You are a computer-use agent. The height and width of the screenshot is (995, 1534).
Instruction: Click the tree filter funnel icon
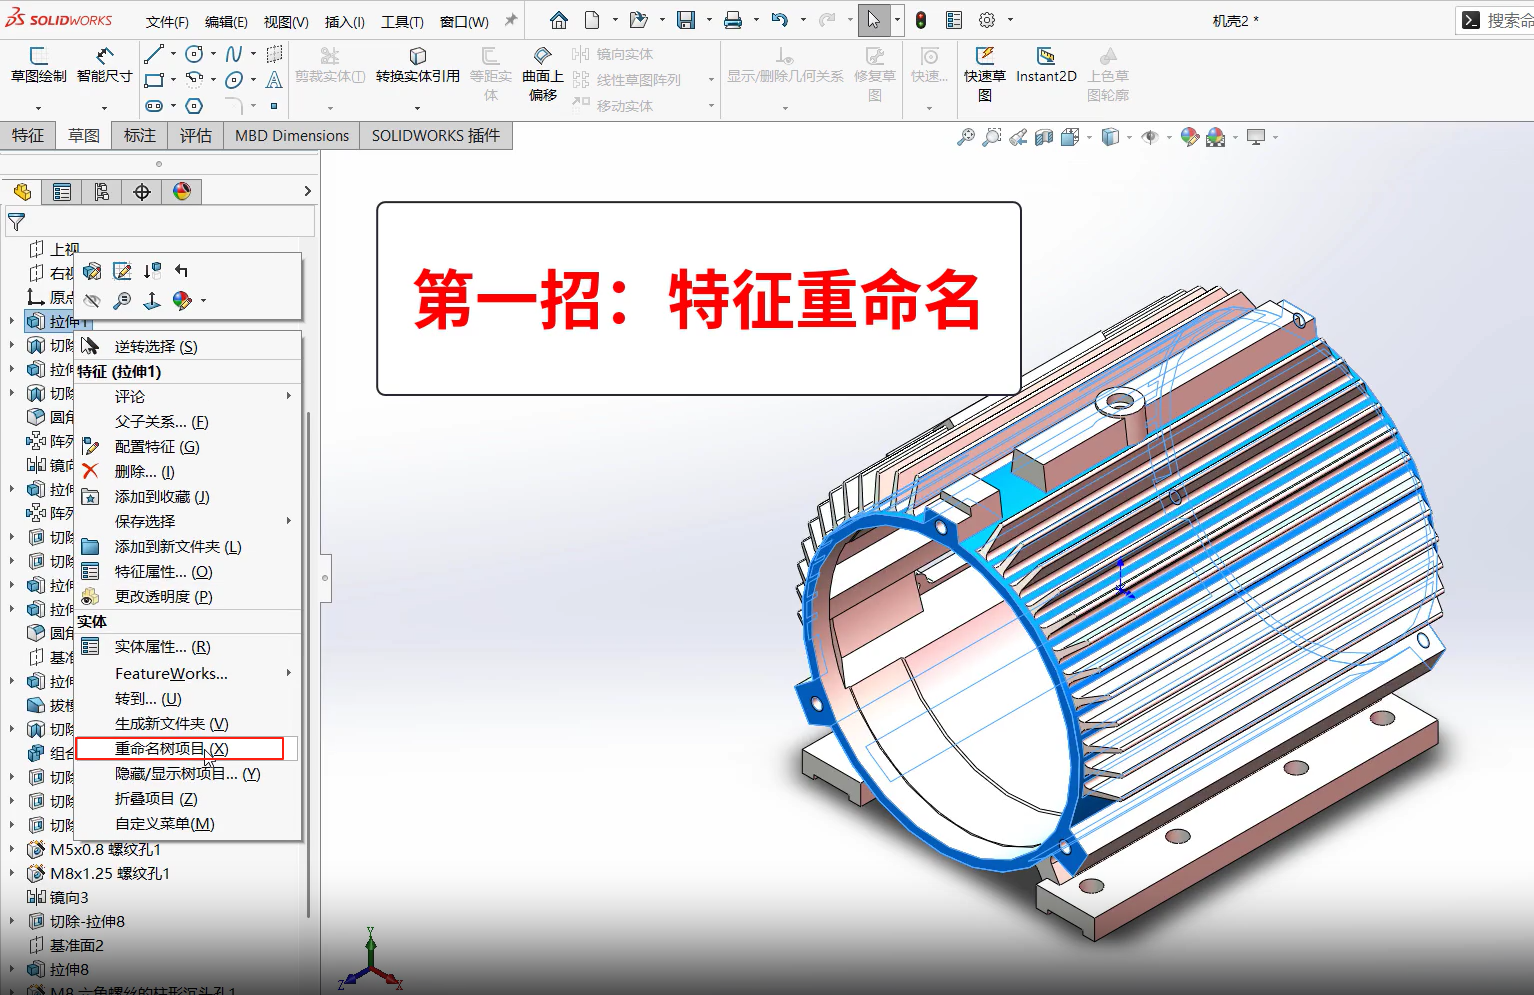tap(17, 222)
